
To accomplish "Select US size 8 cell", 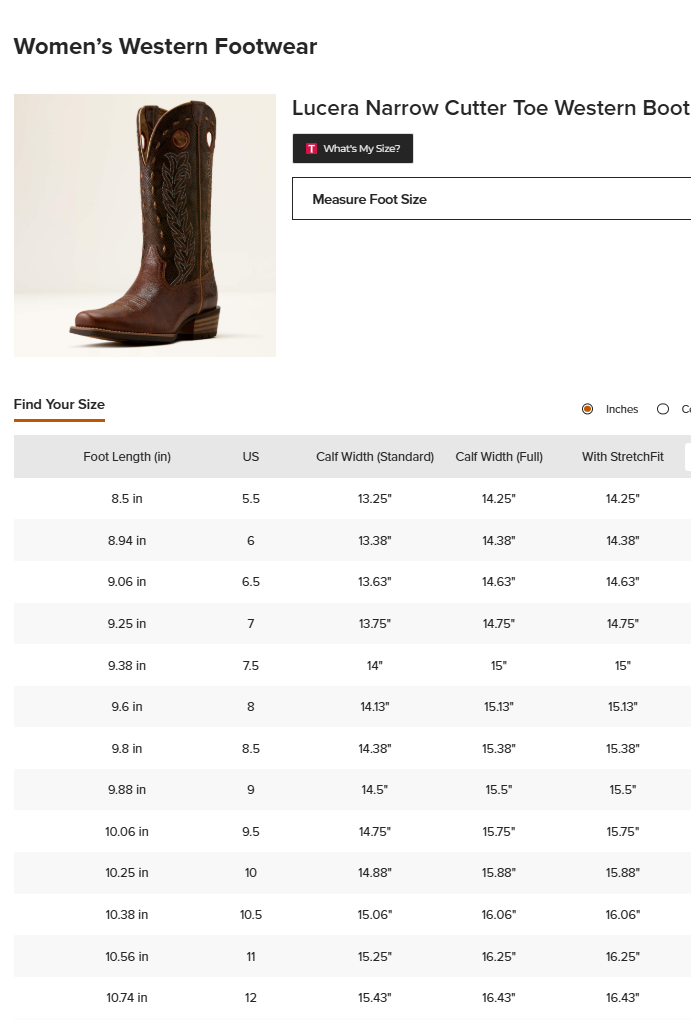I will coord(251,706).
